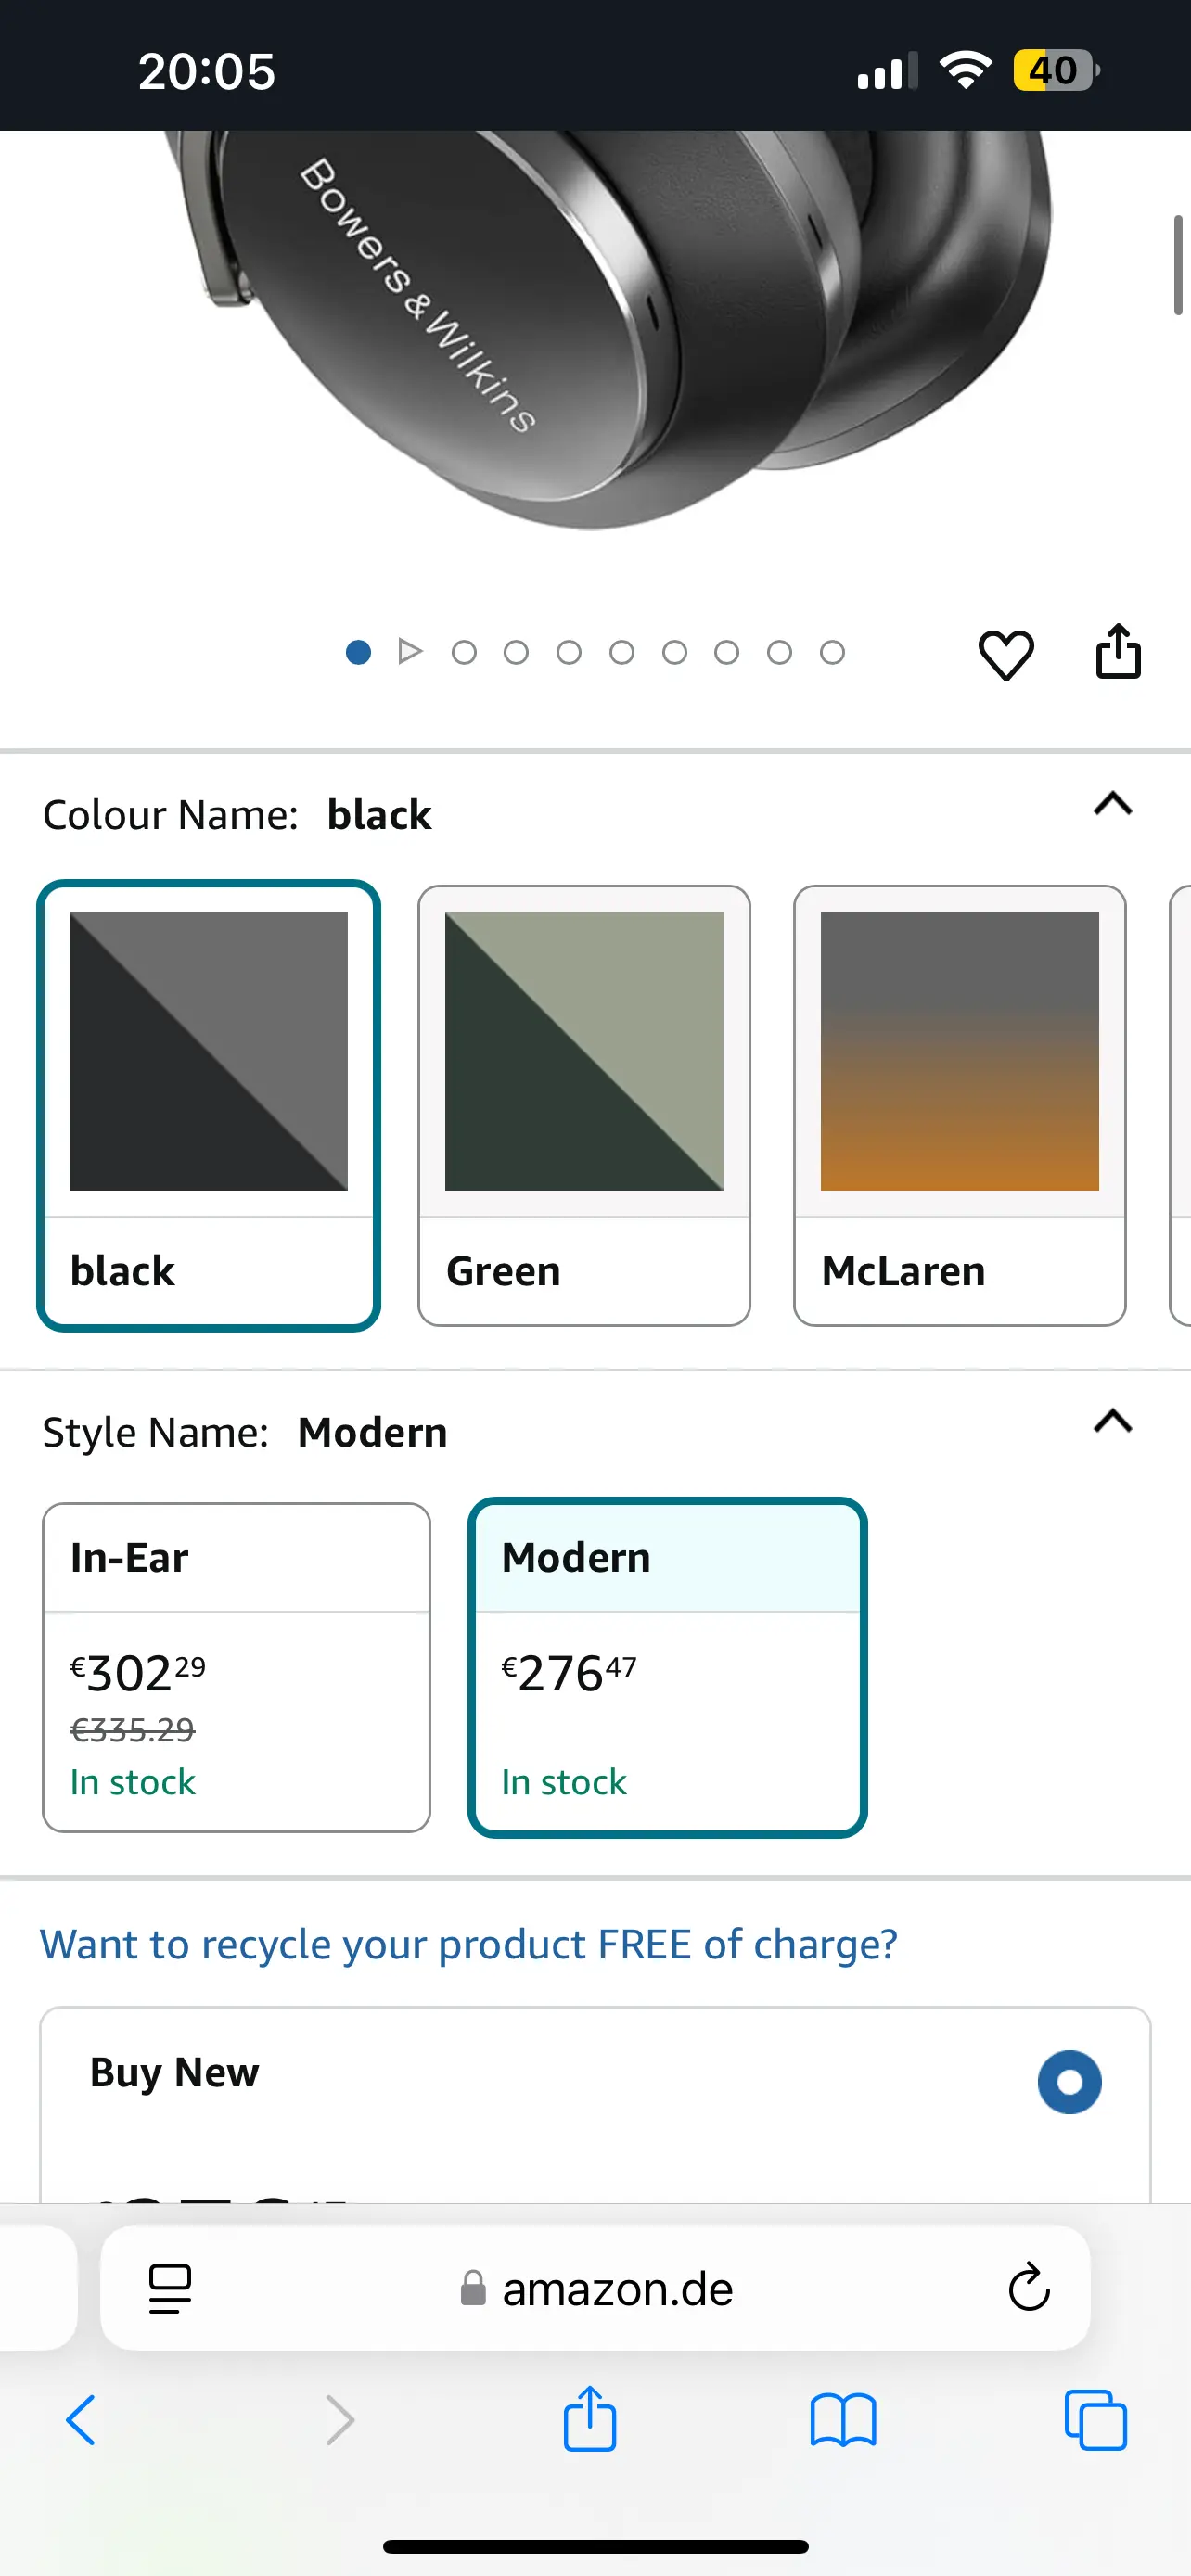
Task: Tap the battery indicator in status bar
Action: point(1056,70)
